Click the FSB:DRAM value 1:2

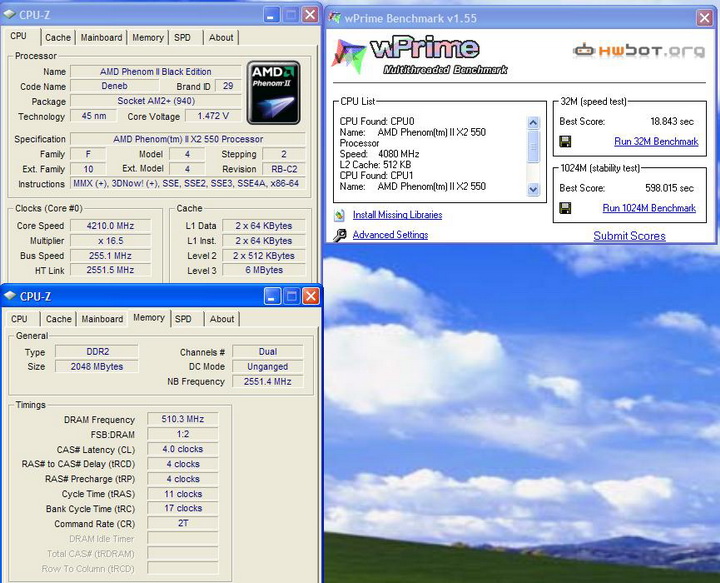[183, 434]
